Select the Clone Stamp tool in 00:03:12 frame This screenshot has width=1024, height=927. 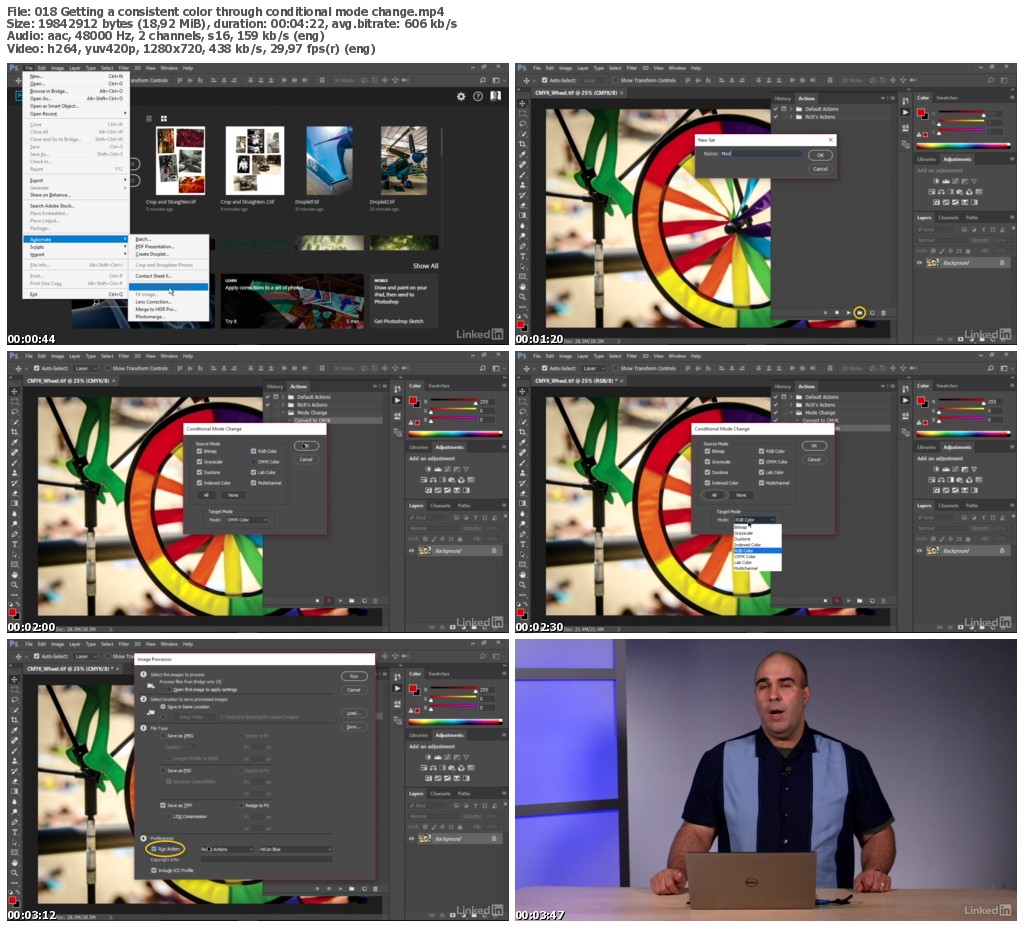[x=14, y=761]
